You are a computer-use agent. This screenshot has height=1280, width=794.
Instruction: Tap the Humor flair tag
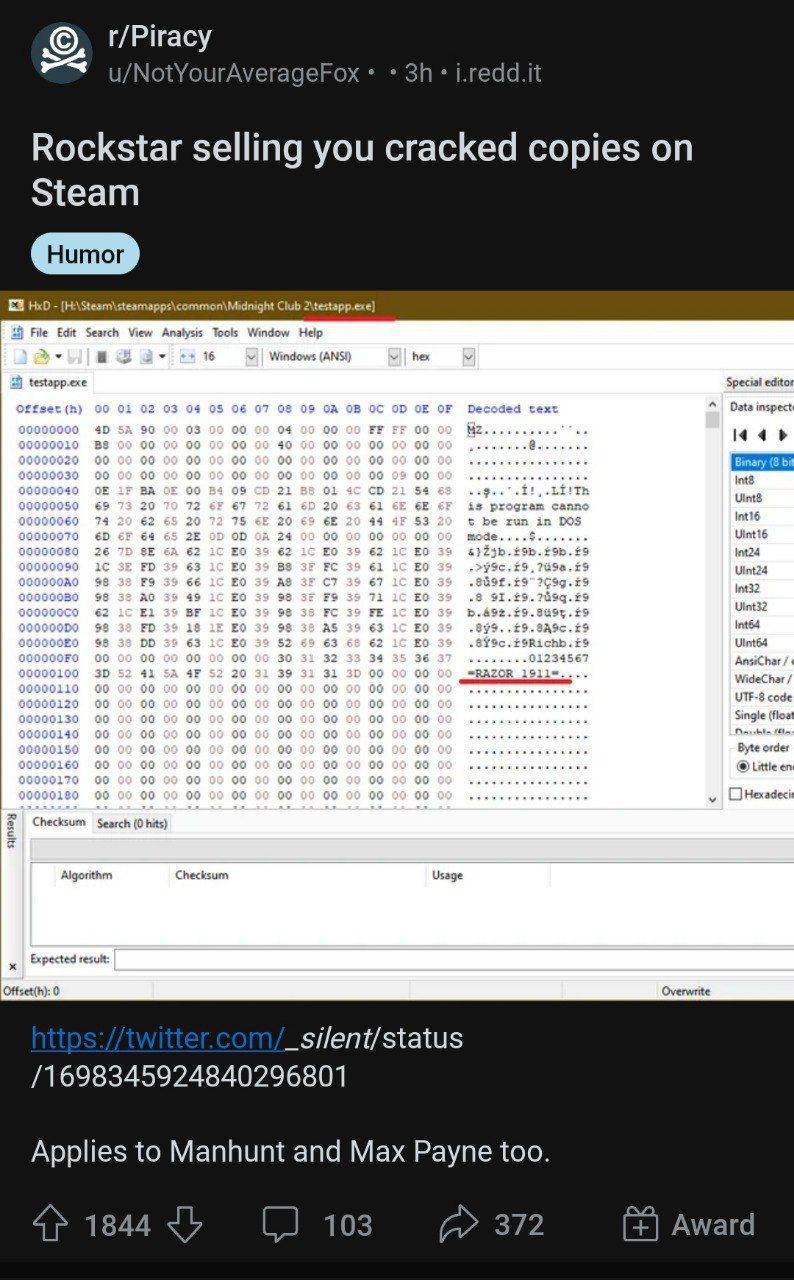click(x=85, y=254)
